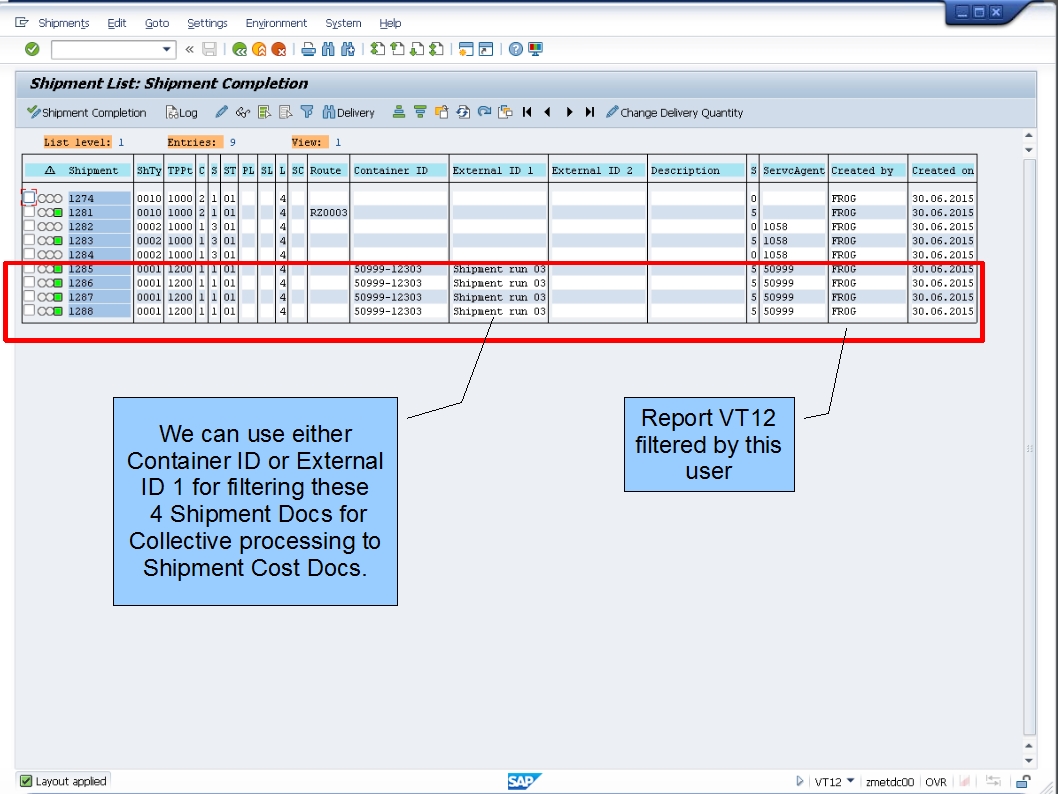Viewport: 1058px width, 794px height.
Task: Open the VT12 transaction dropdown in the status bar
Action: coord(850,781)
